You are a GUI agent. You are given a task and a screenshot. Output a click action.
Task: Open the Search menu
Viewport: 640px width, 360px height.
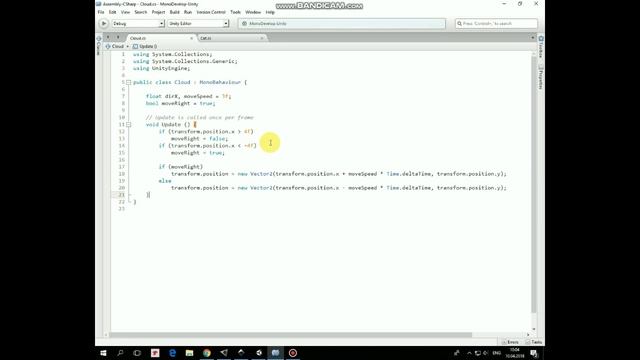point(141,12)
